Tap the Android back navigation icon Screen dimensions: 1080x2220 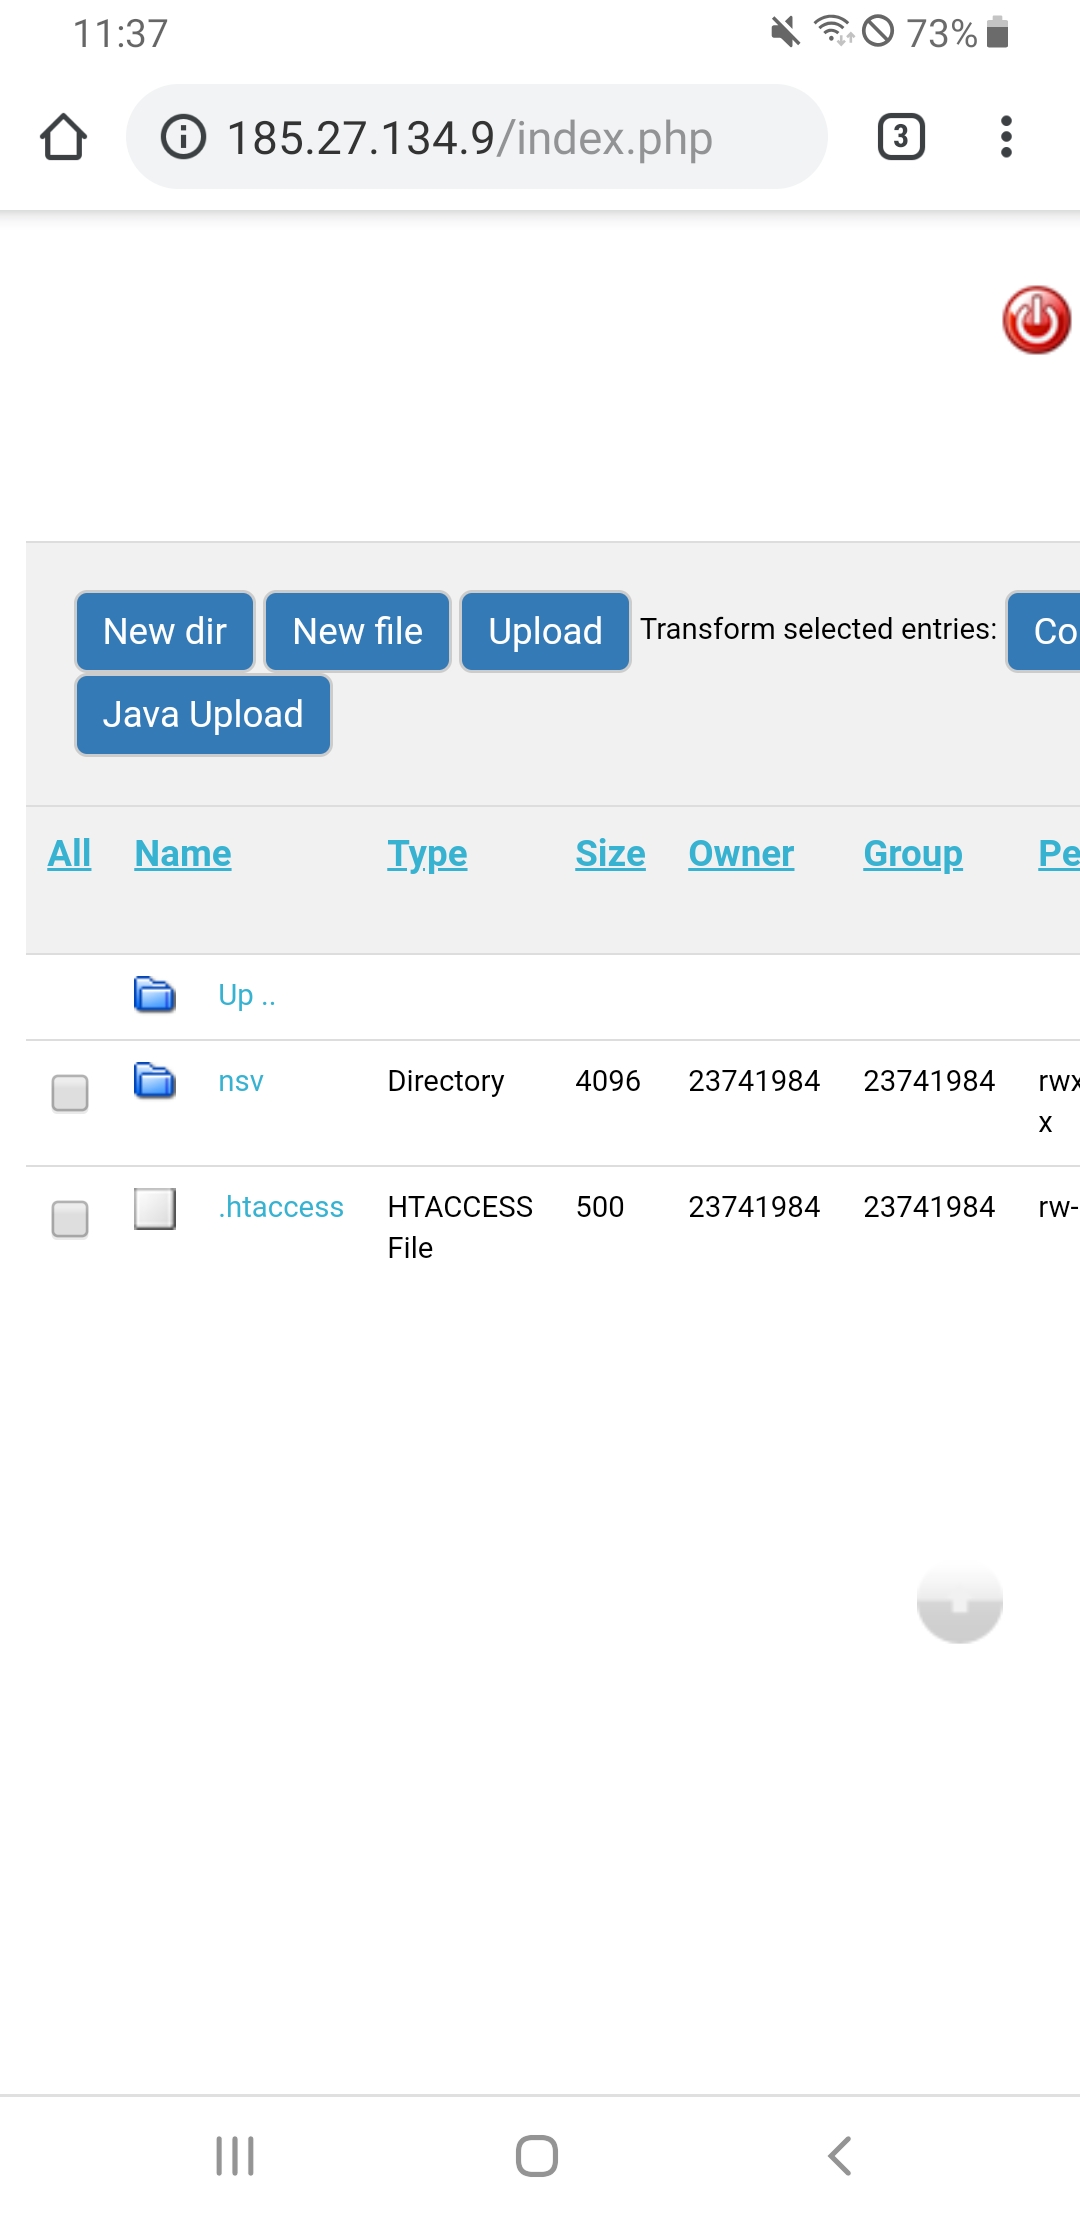[840, 2155]
